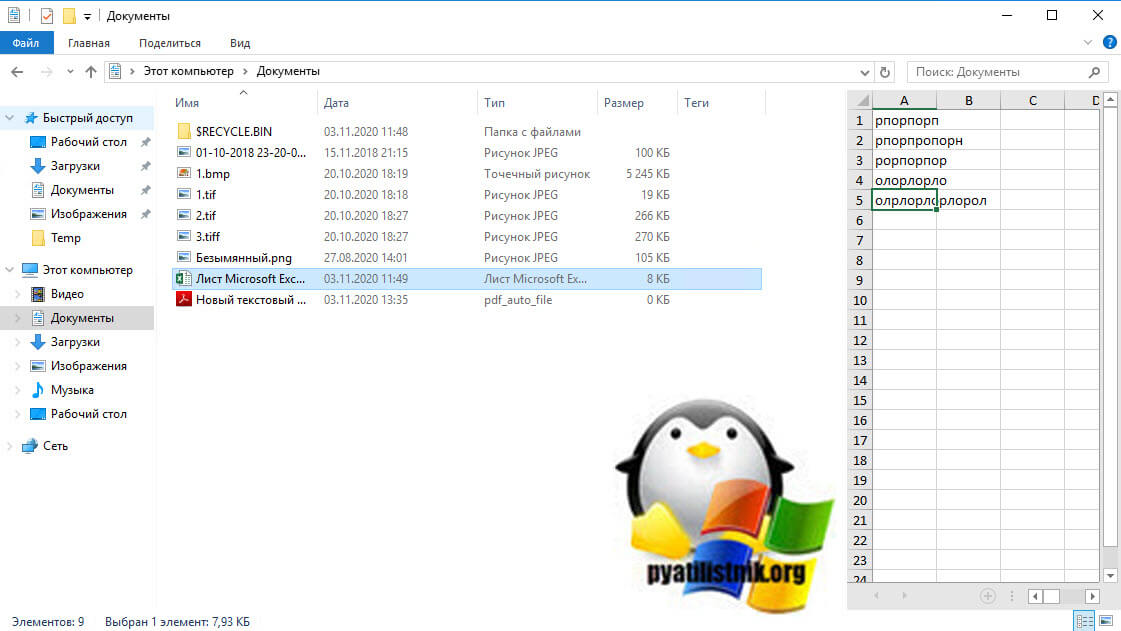Select the Лист Microsoft Excel file icon
This screenshot has height=631, width=1121.
click(x=184, y=279)
